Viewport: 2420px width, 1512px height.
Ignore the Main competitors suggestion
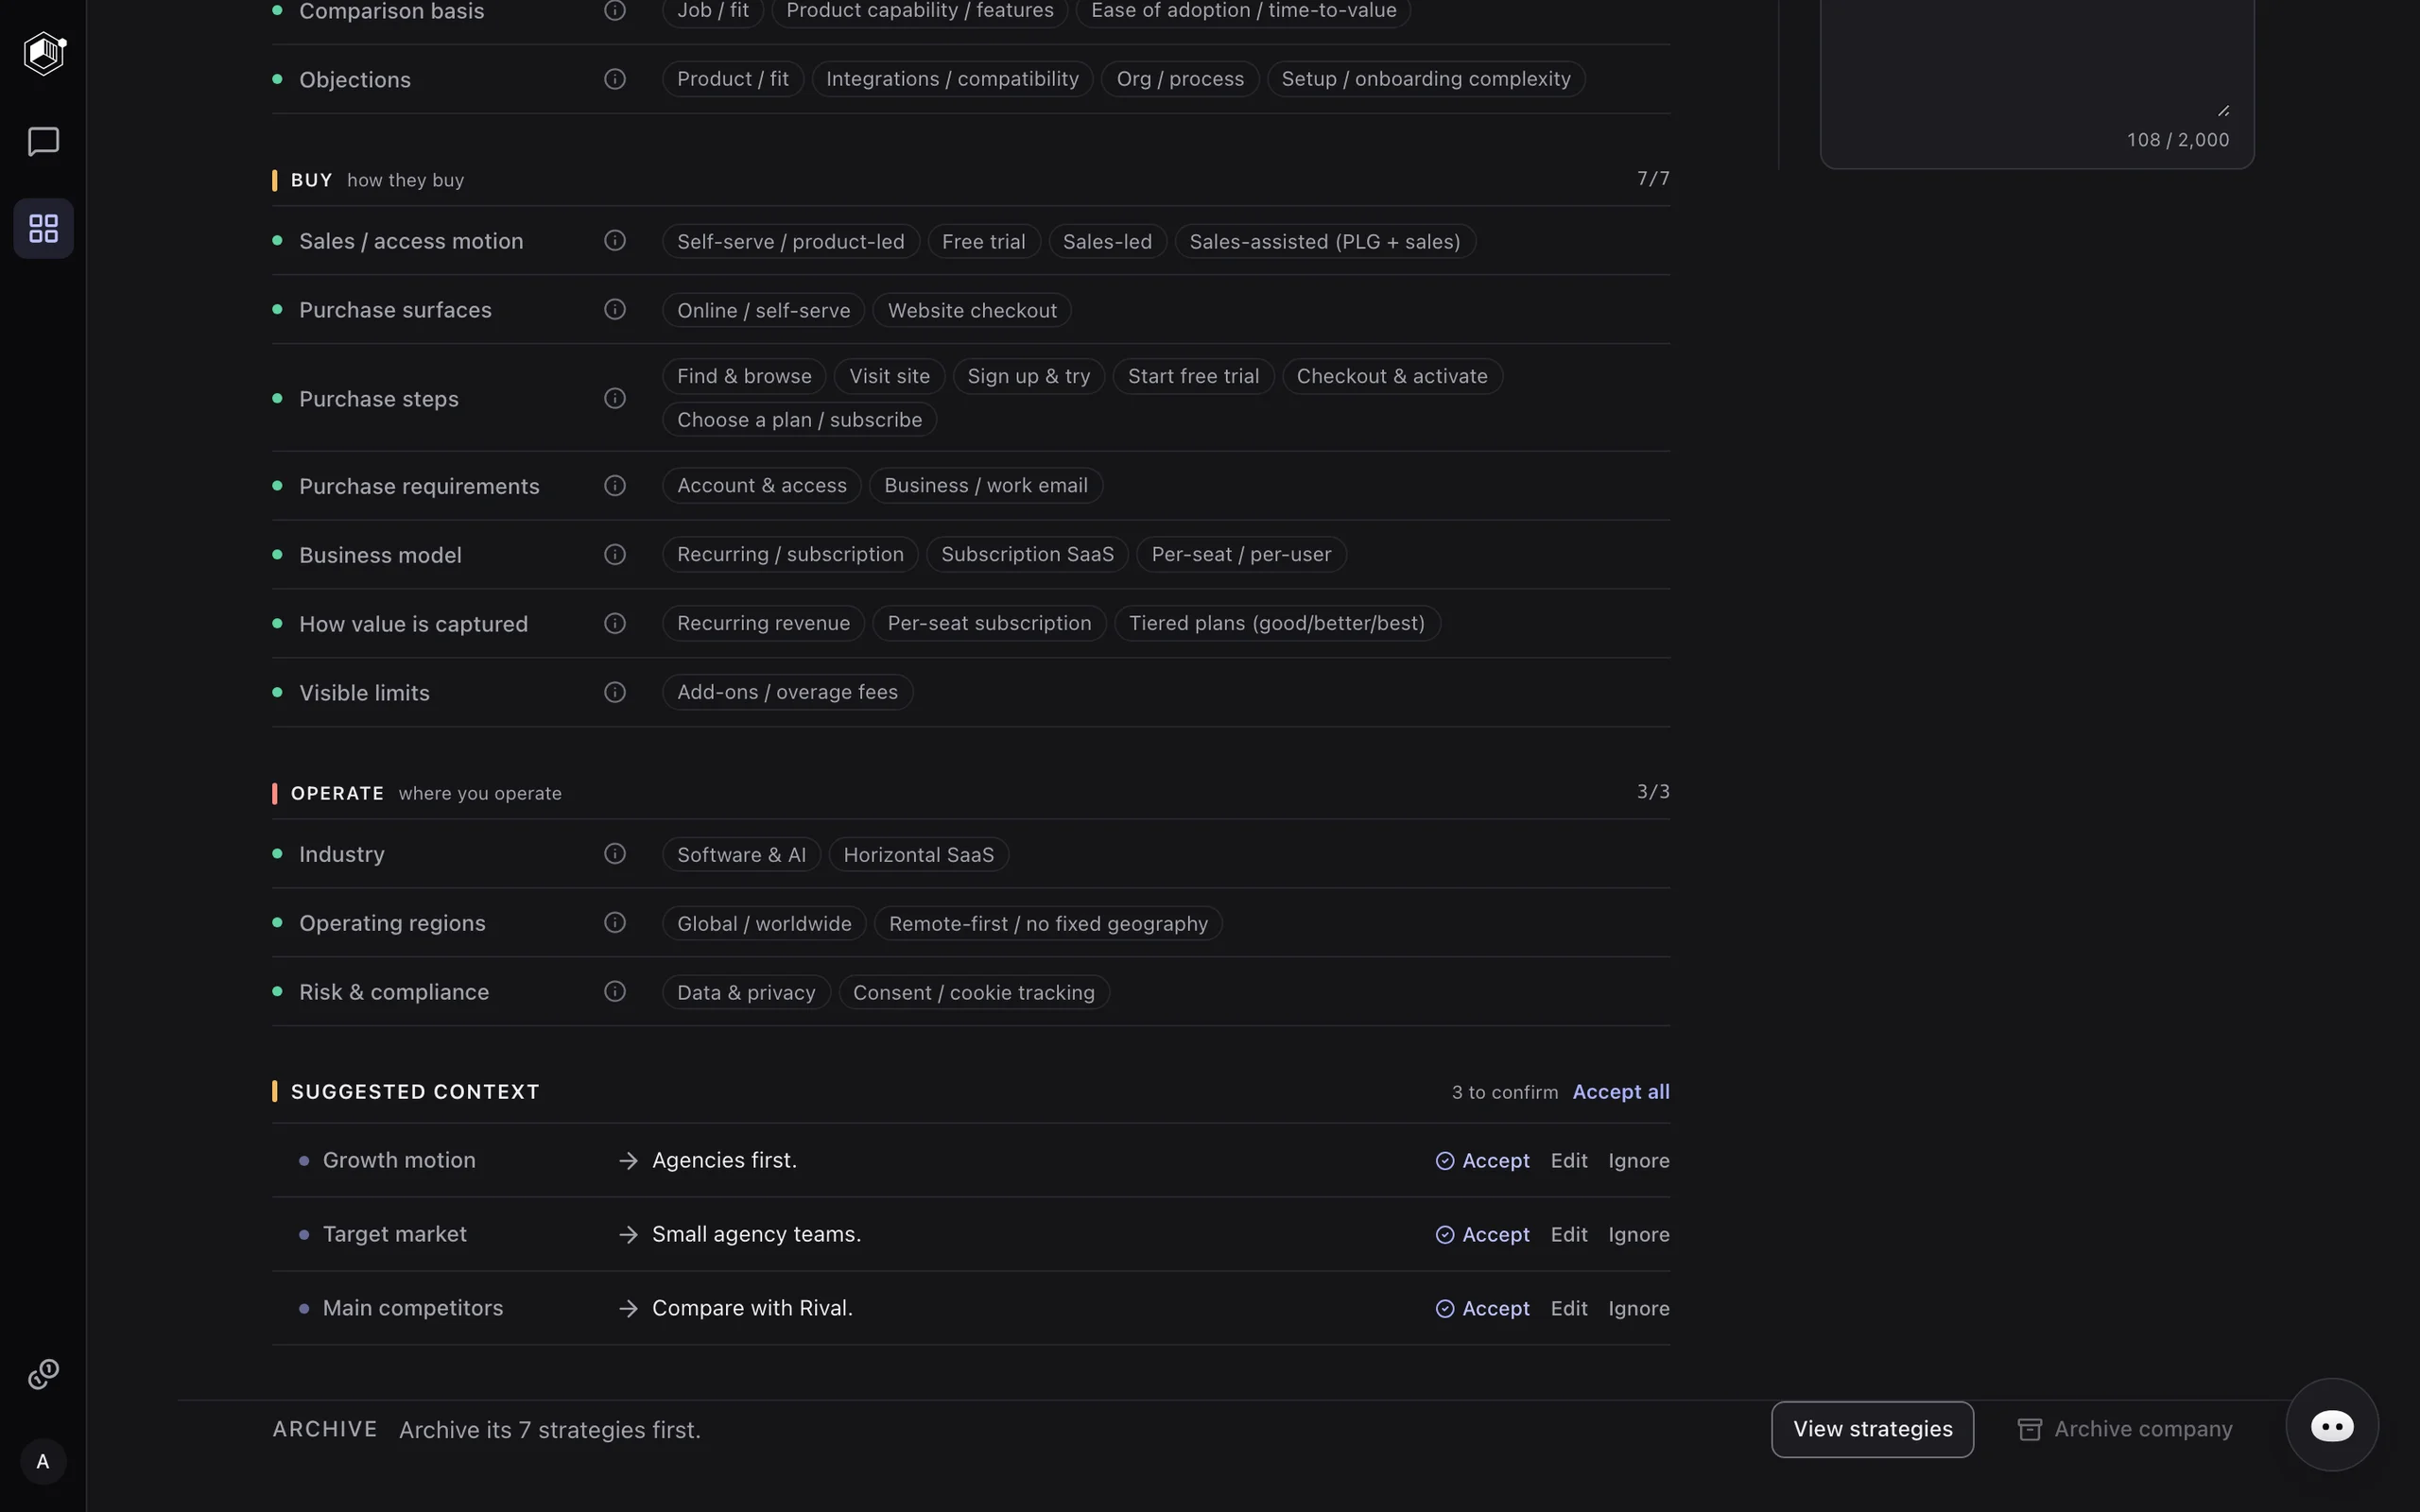click(1638, 1309)
